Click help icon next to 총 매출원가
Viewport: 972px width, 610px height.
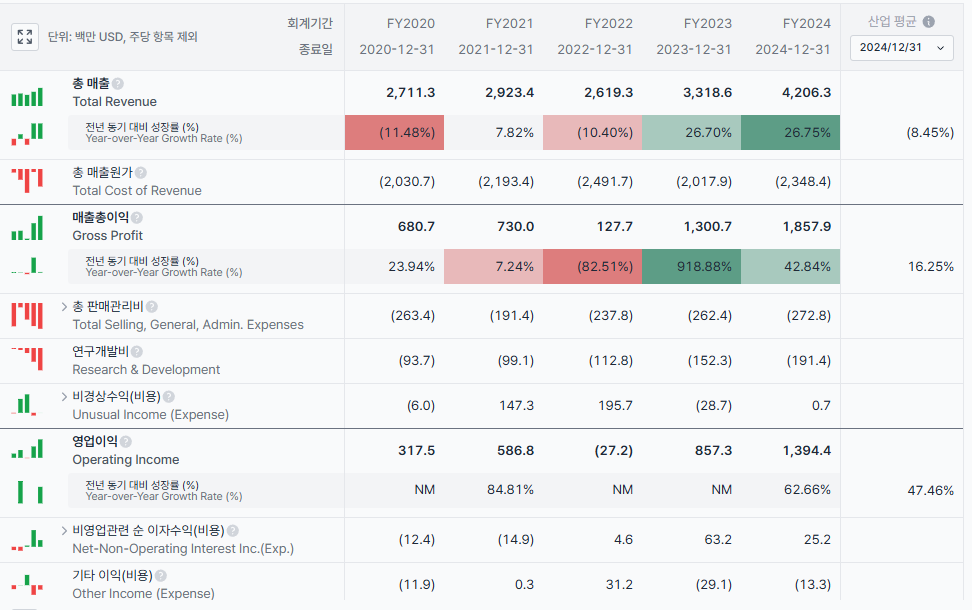141,173
